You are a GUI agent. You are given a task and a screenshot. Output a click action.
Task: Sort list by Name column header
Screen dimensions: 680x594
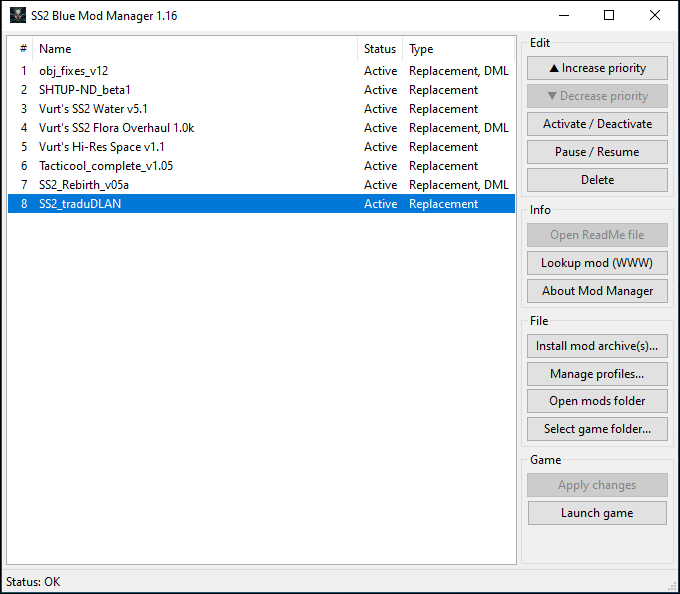[x=195, y=49]
